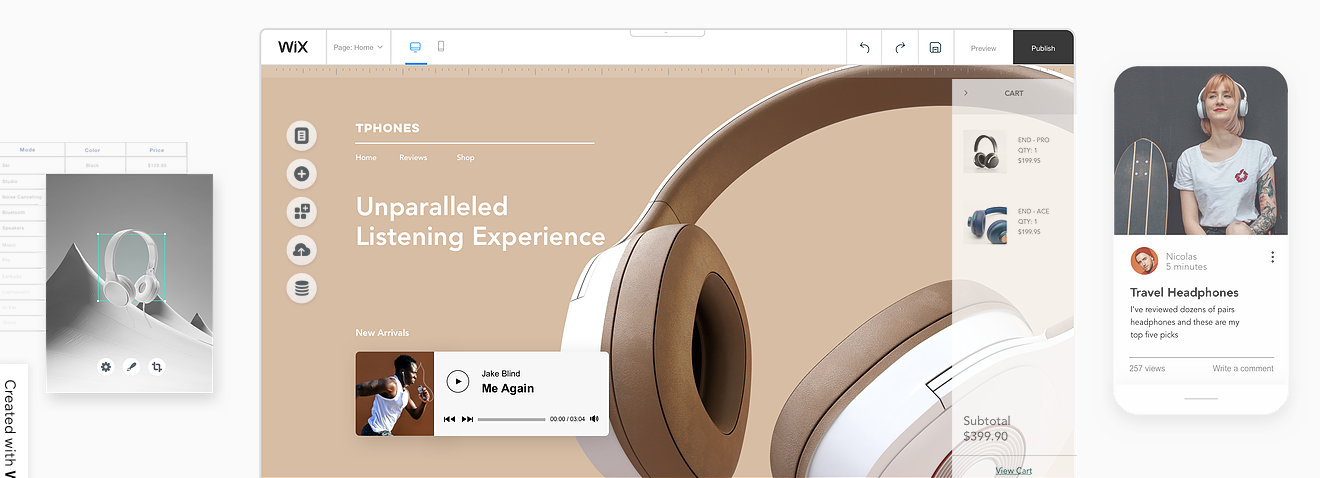Play the Me Again track

pos(457,381)
